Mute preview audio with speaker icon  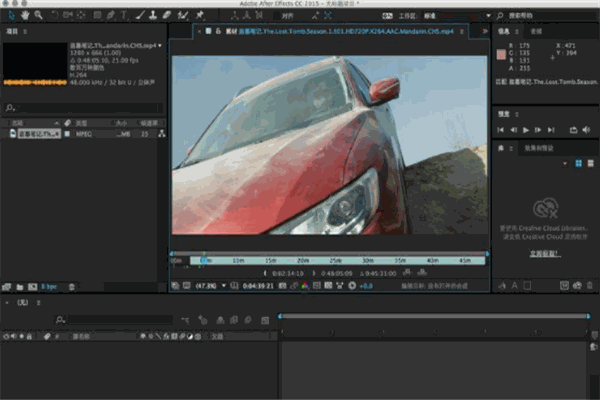tap(586, 130)
